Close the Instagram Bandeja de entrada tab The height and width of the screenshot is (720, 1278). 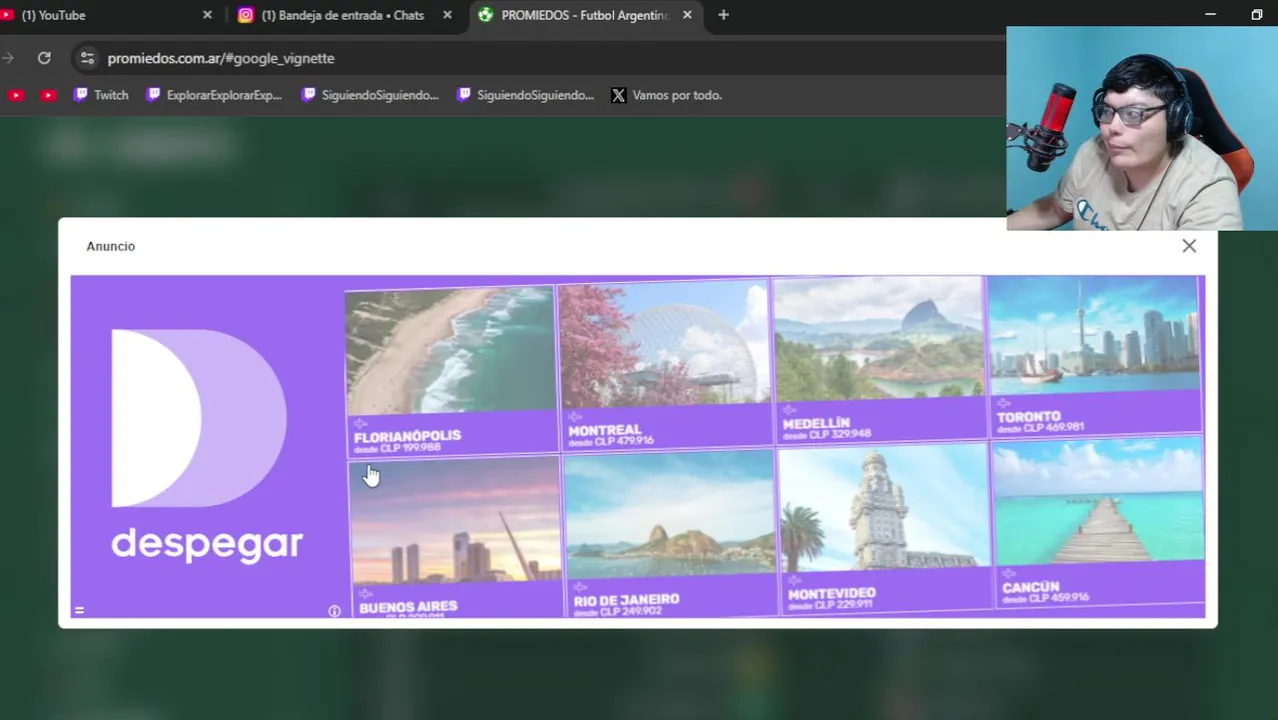coord(447,15)
